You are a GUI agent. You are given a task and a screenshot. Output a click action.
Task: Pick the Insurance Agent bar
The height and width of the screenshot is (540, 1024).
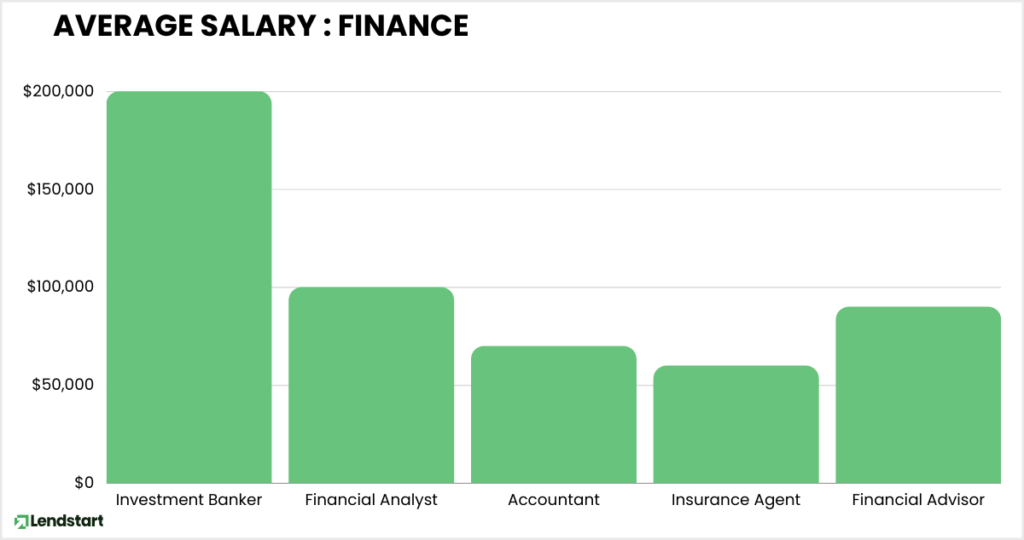(736, 424)
